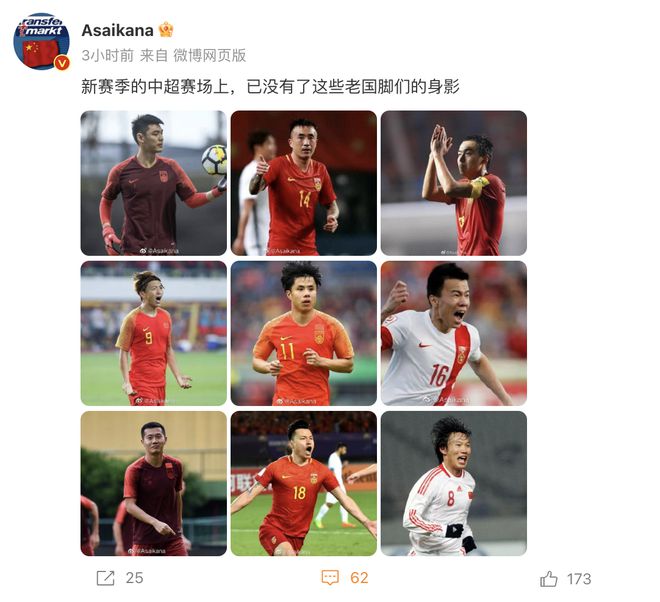Viewport: 660px width, 602px height.
Task: Click the orange verified V badge
Action: (x=62, y=63)
